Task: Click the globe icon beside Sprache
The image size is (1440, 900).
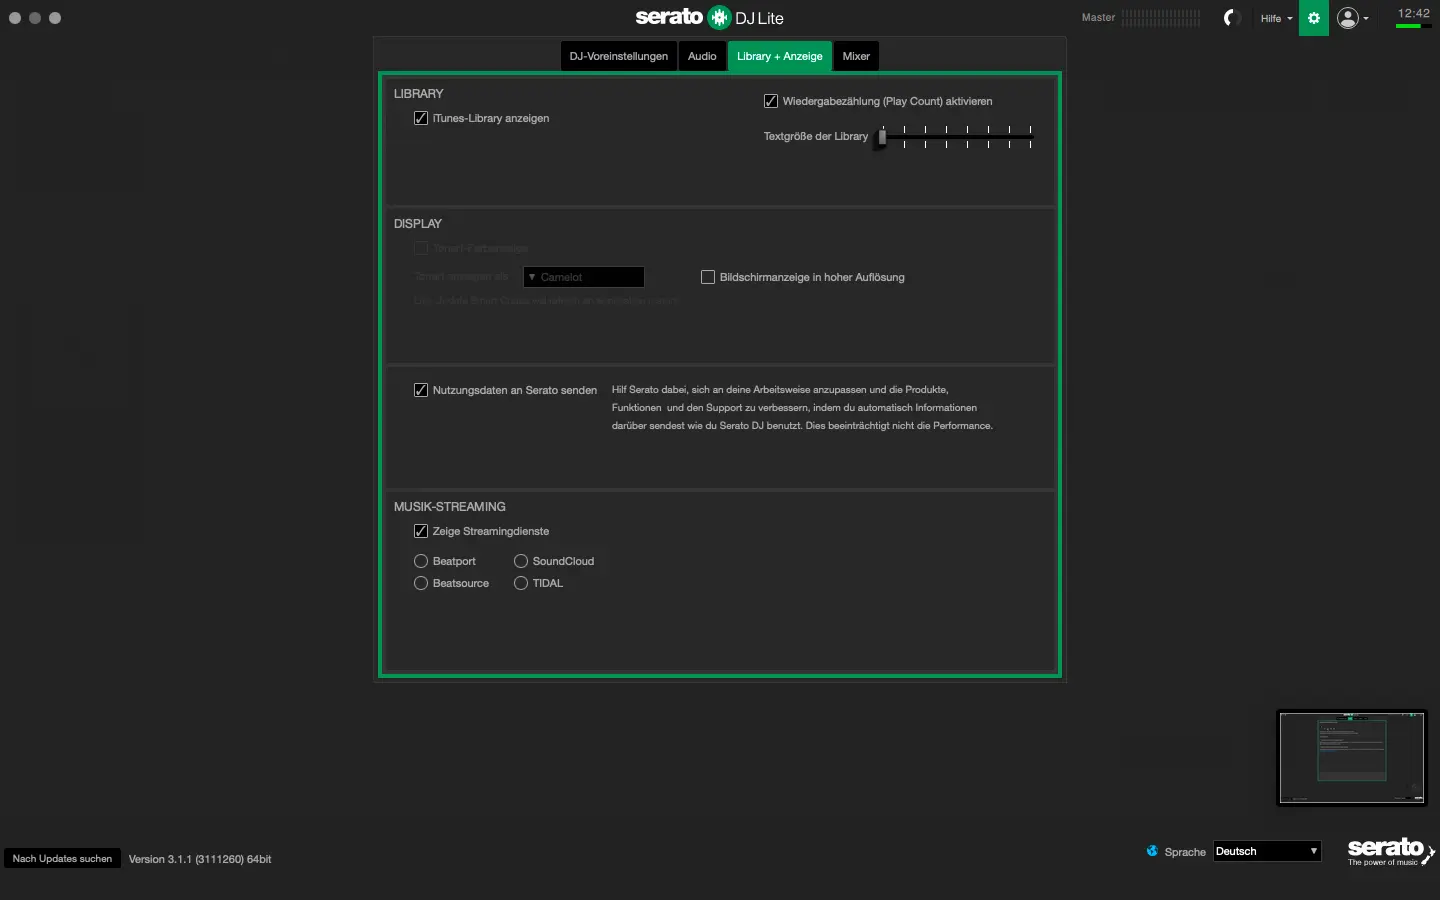Action: point(1152,851)
